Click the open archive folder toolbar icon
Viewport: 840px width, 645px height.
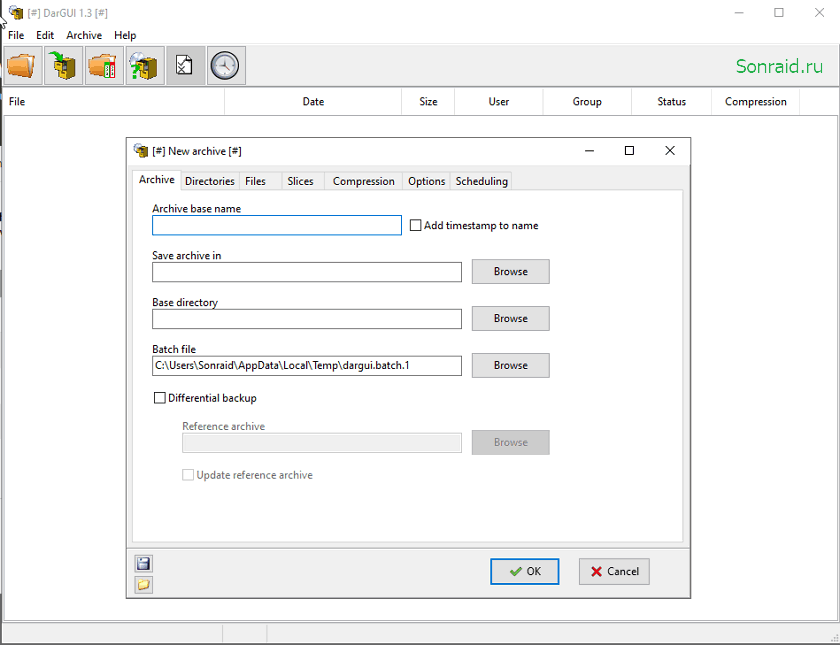pyautogui.click(x=23, y=66)
